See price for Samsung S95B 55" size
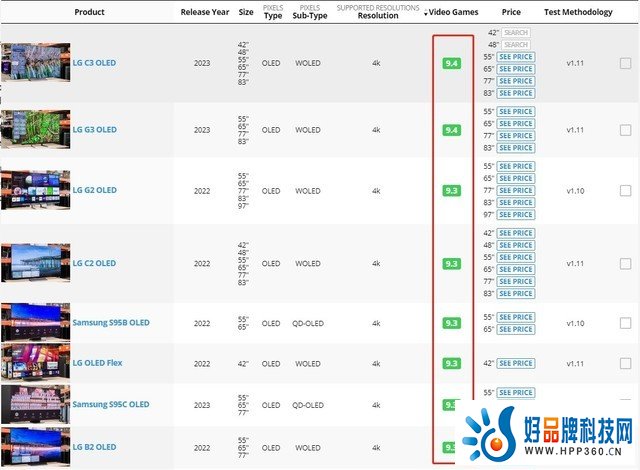This screenshot has width=640, height=470. coord(516,317)
